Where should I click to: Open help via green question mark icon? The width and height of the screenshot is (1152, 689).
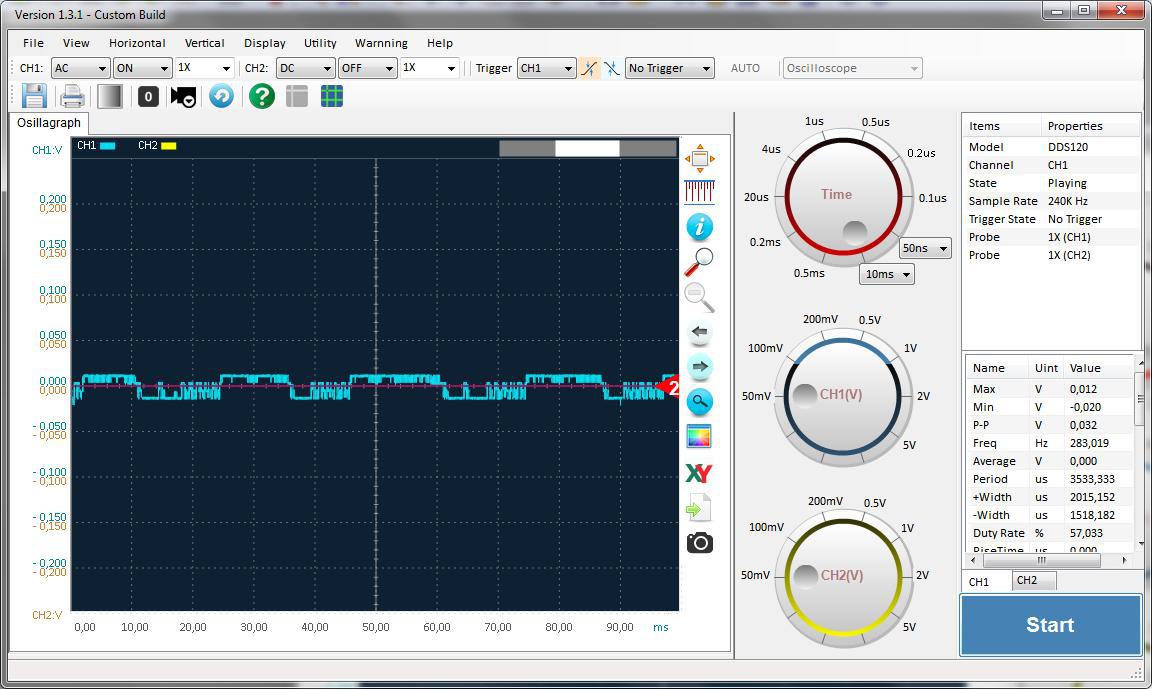(262, 96)
